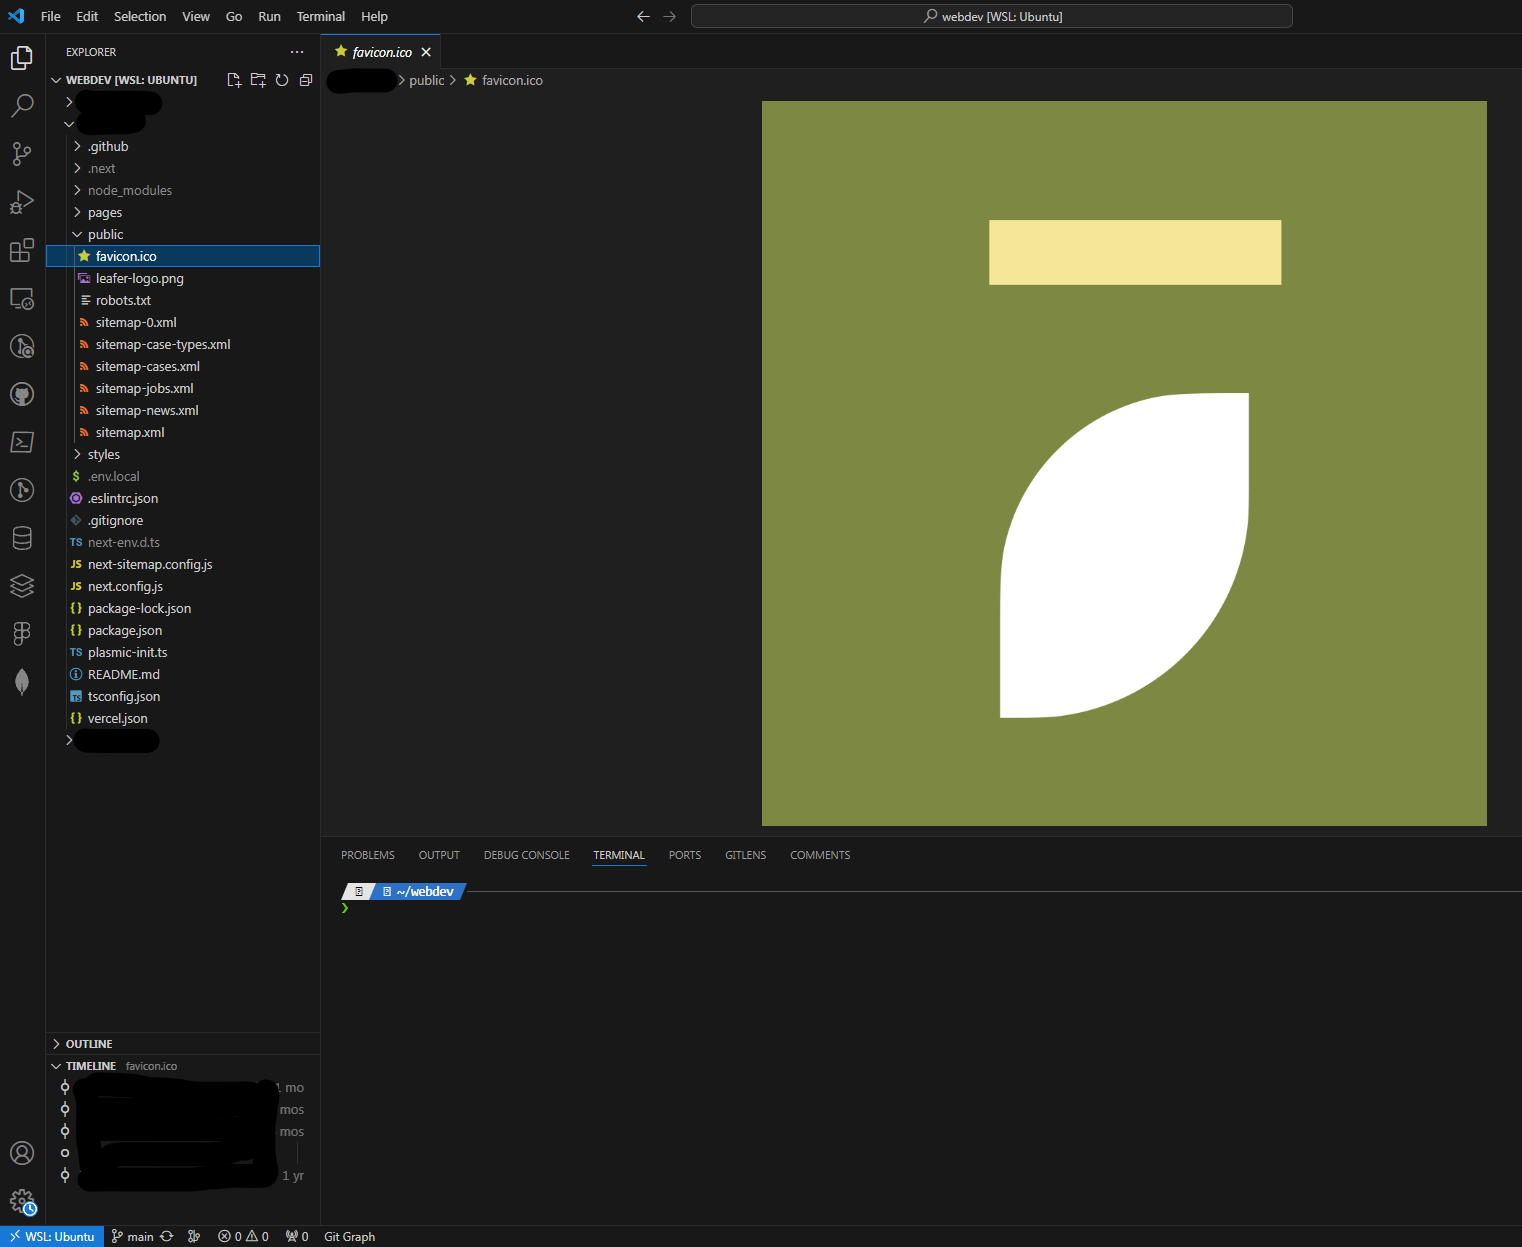Open the Extensions view
Viewport: 1522px width, 1247px height.
click(22, 250)
